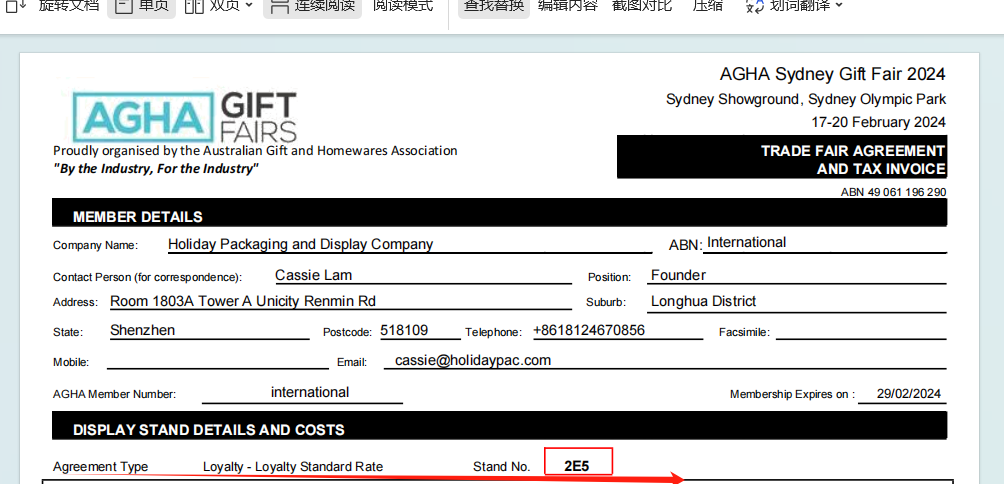Viewport: 1004px width, 484px height.
Task: Open 截图对比 screenshot compare
Action: tap(642, 6)
